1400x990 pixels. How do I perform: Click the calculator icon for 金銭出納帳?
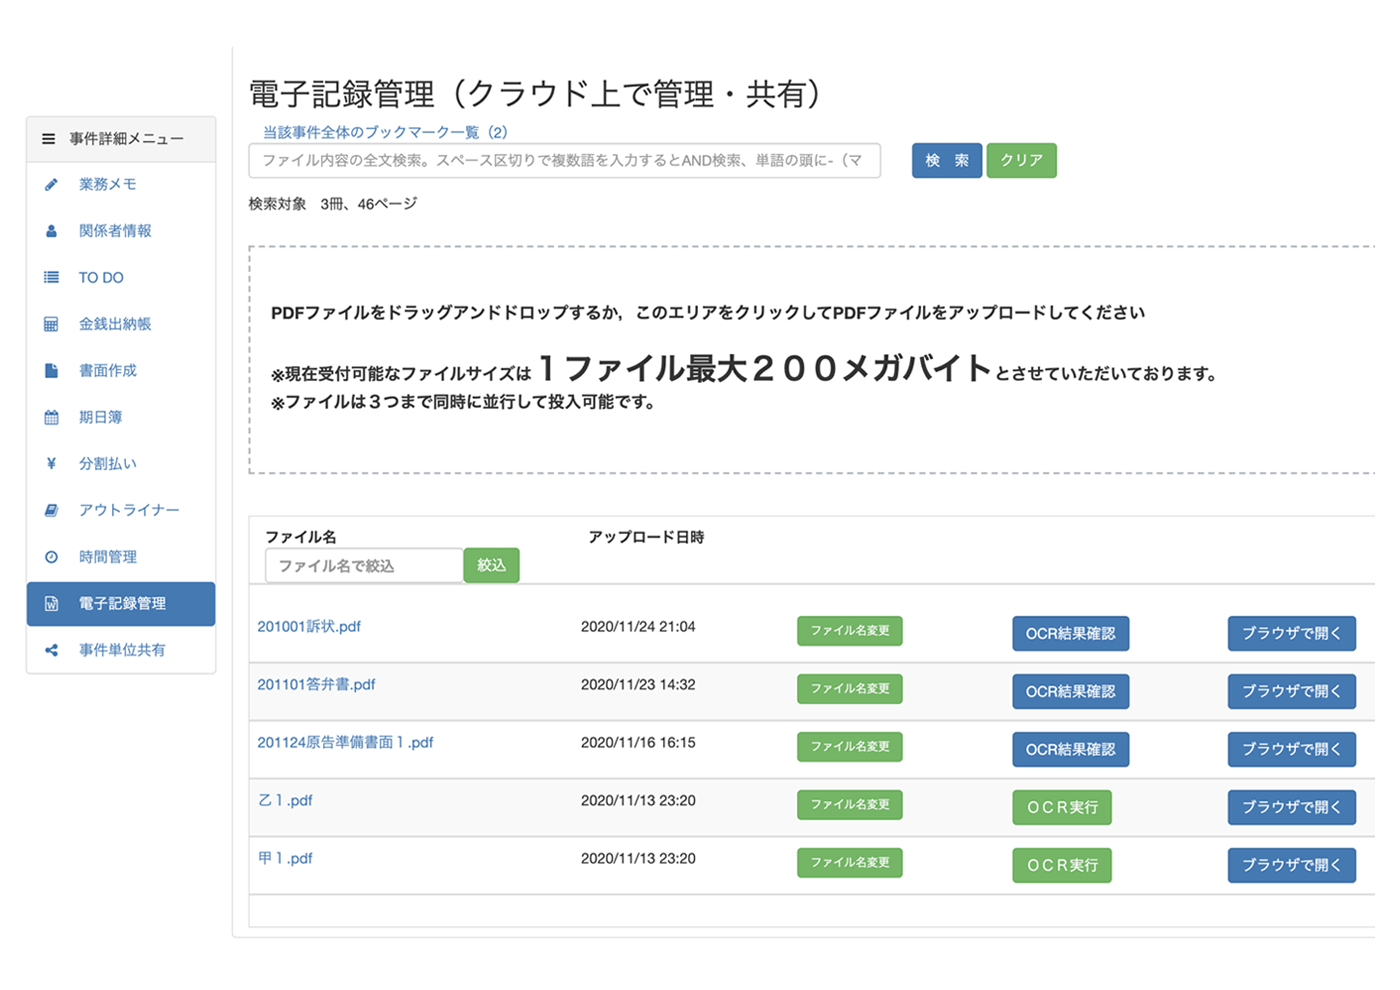pyautogui.click(x=51, y=324)
